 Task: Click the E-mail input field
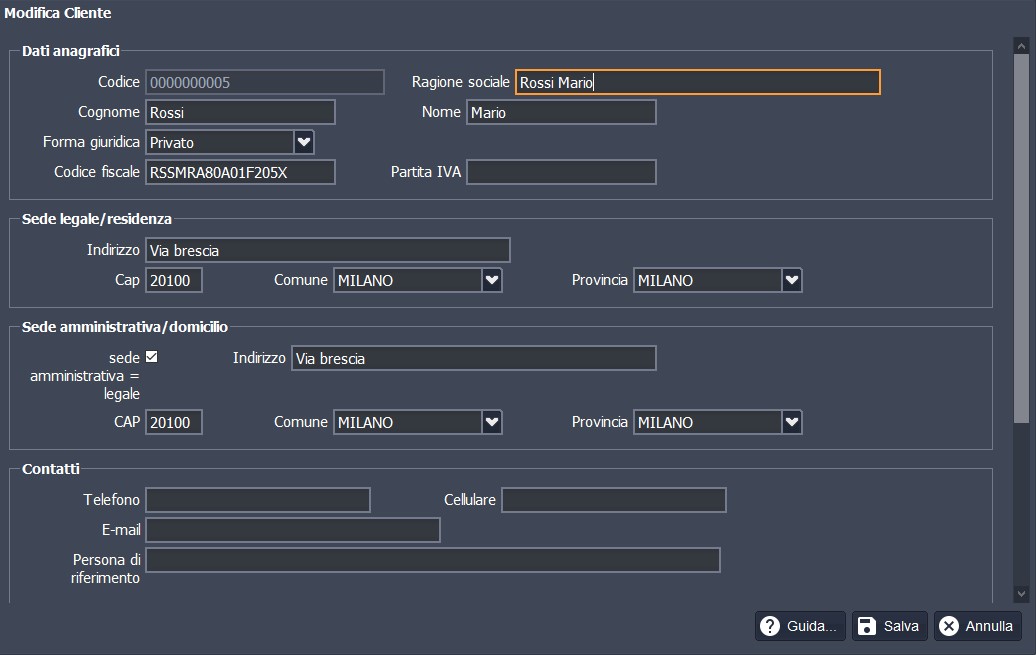pyautogui.click(x=293, y=530)
